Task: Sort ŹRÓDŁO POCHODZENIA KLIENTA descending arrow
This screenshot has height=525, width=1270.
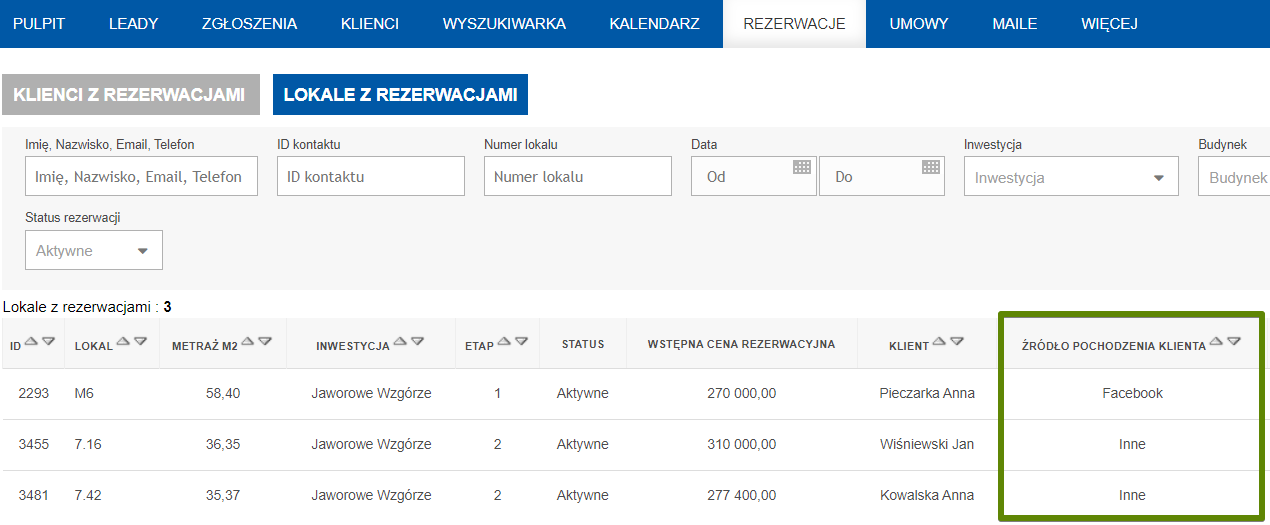Action: (x=1234, y=342)
